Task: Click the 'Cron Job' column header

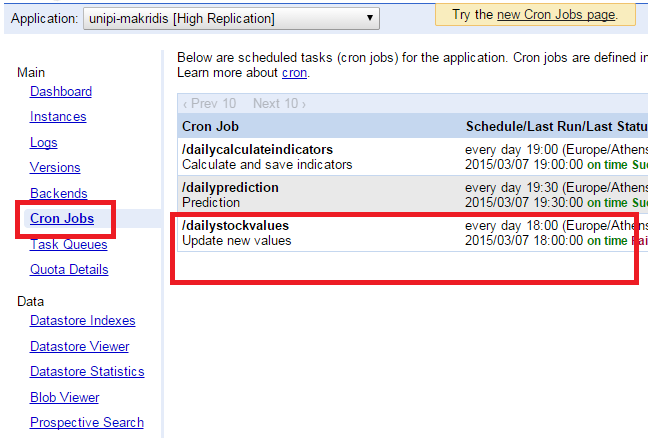Action: tap(210, 126)
